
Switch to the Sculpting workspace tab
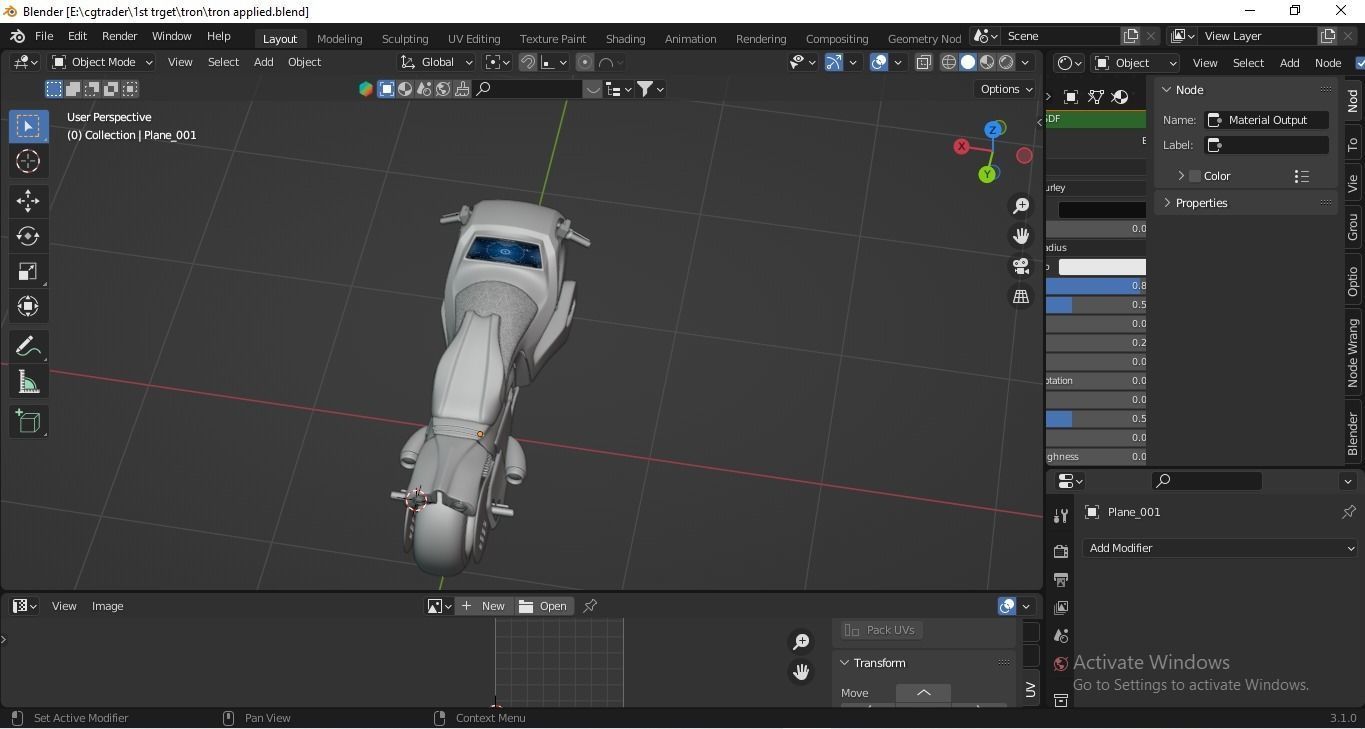405,39
